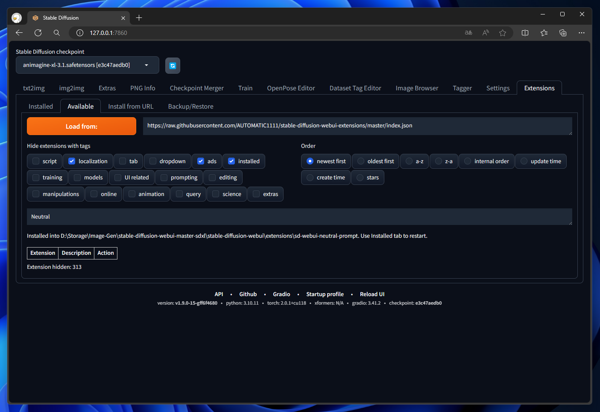600x412 pixels.
Task: Click the Reload UI footer link
Action: click(x=372, y=294)
